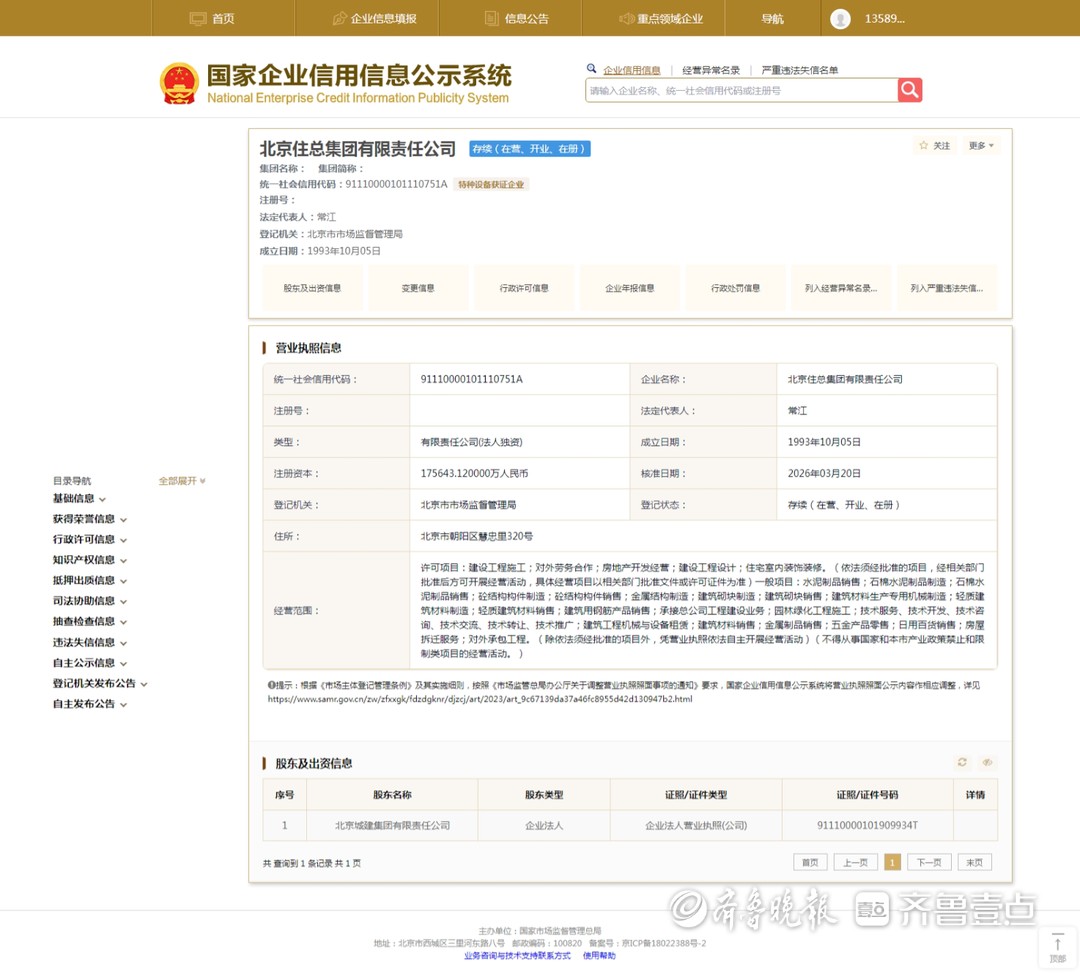This screenshot has width=1080, height=974.
Task: Click the 列入严重违法失信 shortcut button
Action: pyautogui.click(x=946, y=288)
